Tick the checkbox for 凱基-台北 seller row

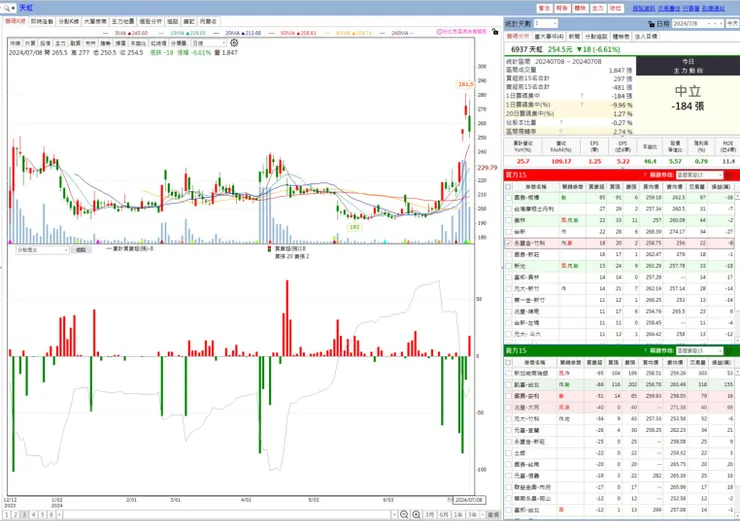coord(508,385)
